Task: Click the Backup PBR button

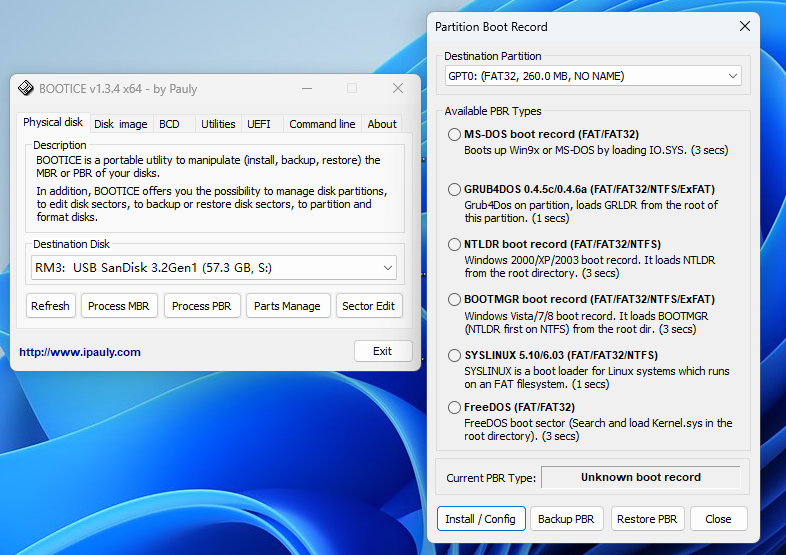Action: pos(566,519)
